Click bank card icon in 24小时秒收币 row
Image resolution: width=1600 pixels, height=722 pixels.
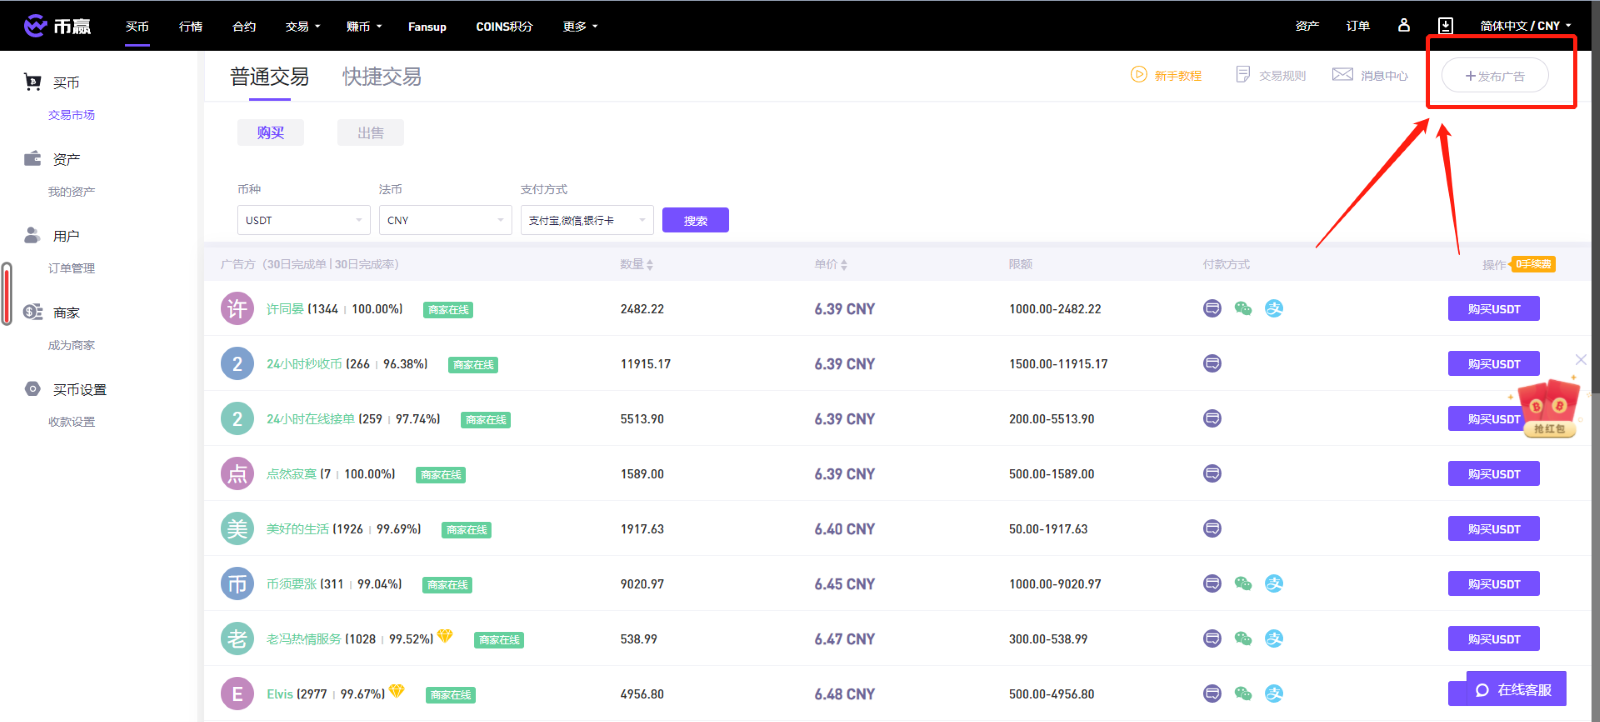pos(1212,364)
